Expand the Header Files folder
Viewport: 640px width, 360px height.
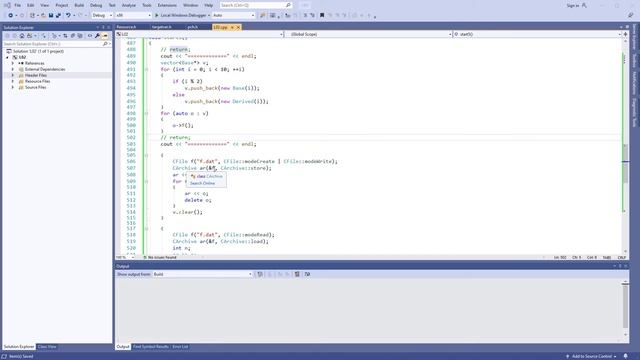click(13, 75)
